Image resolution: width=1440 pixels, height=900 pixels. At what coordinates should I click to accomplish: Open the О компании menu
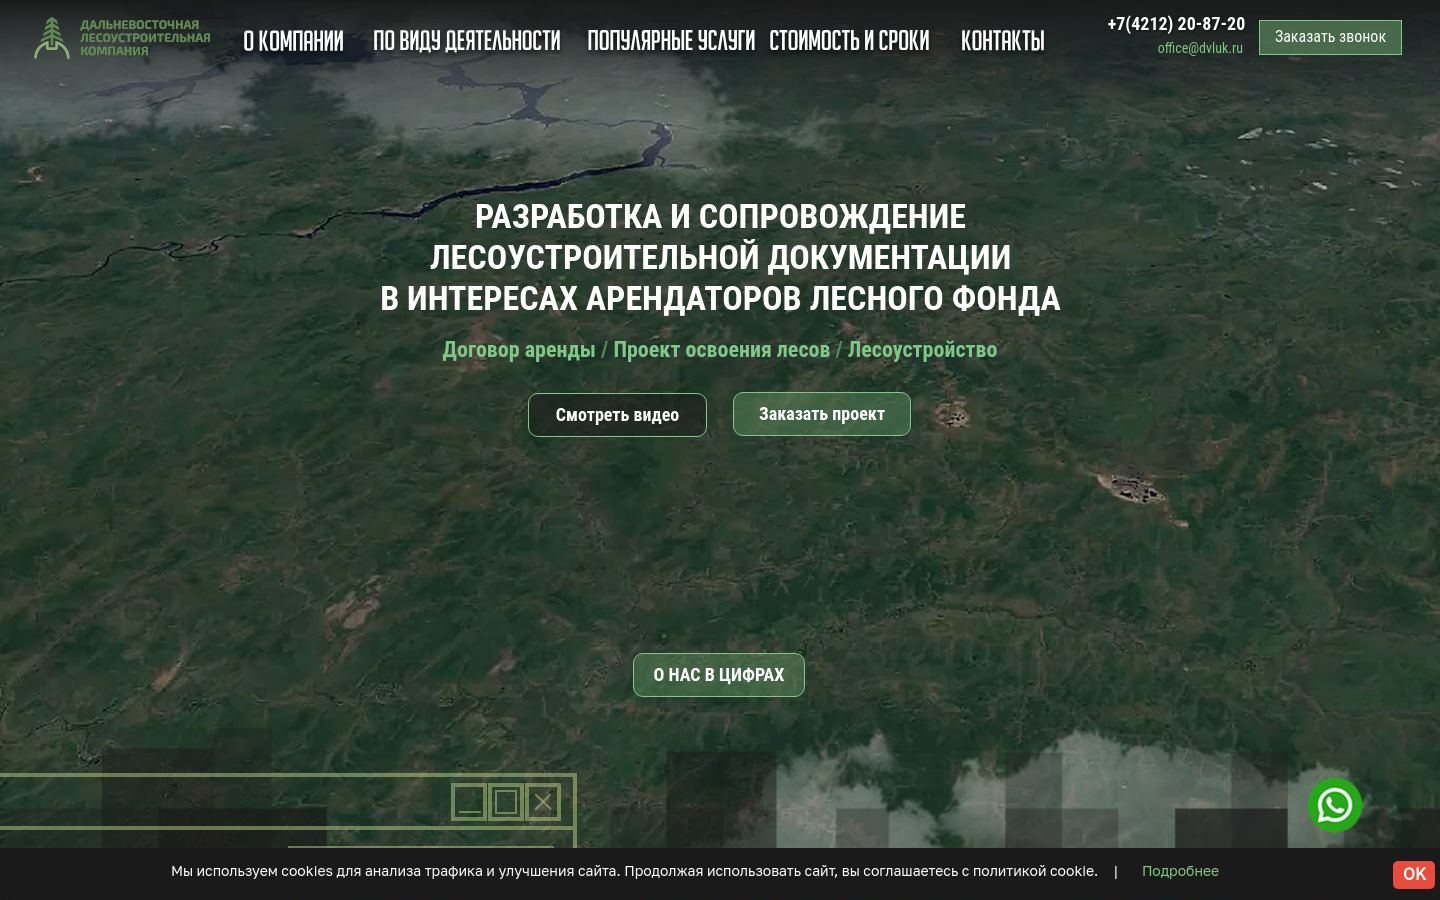pos(293,41)
